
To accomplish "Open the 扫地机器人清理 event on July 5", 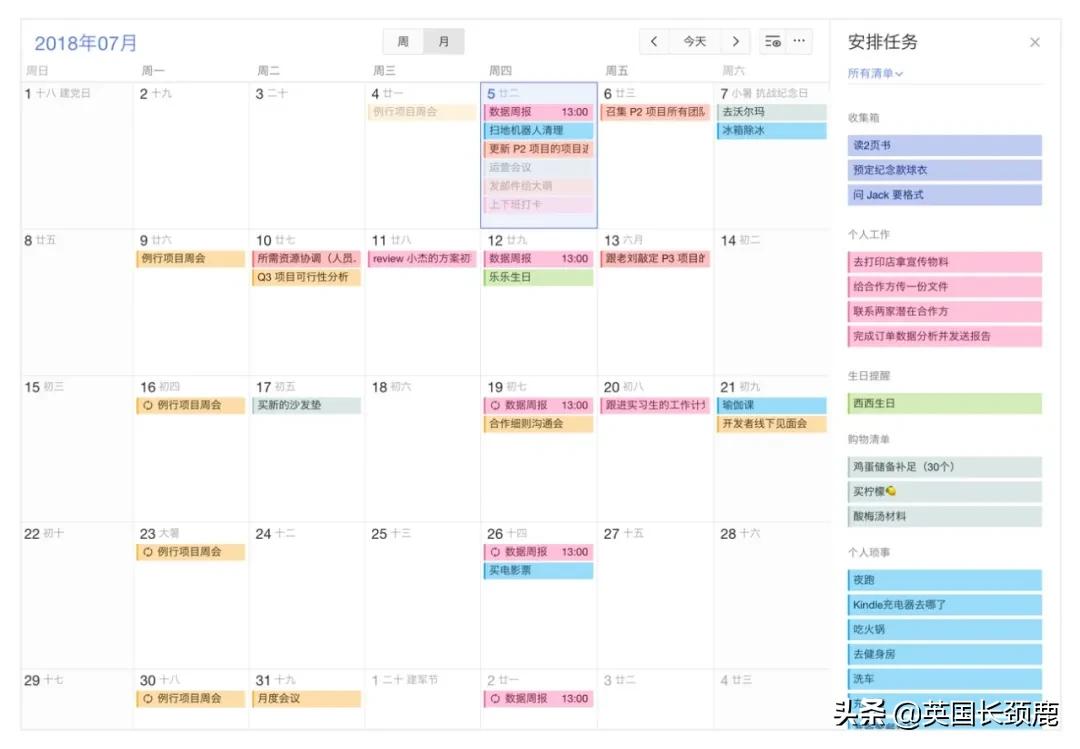I will [x=537, y=130].
